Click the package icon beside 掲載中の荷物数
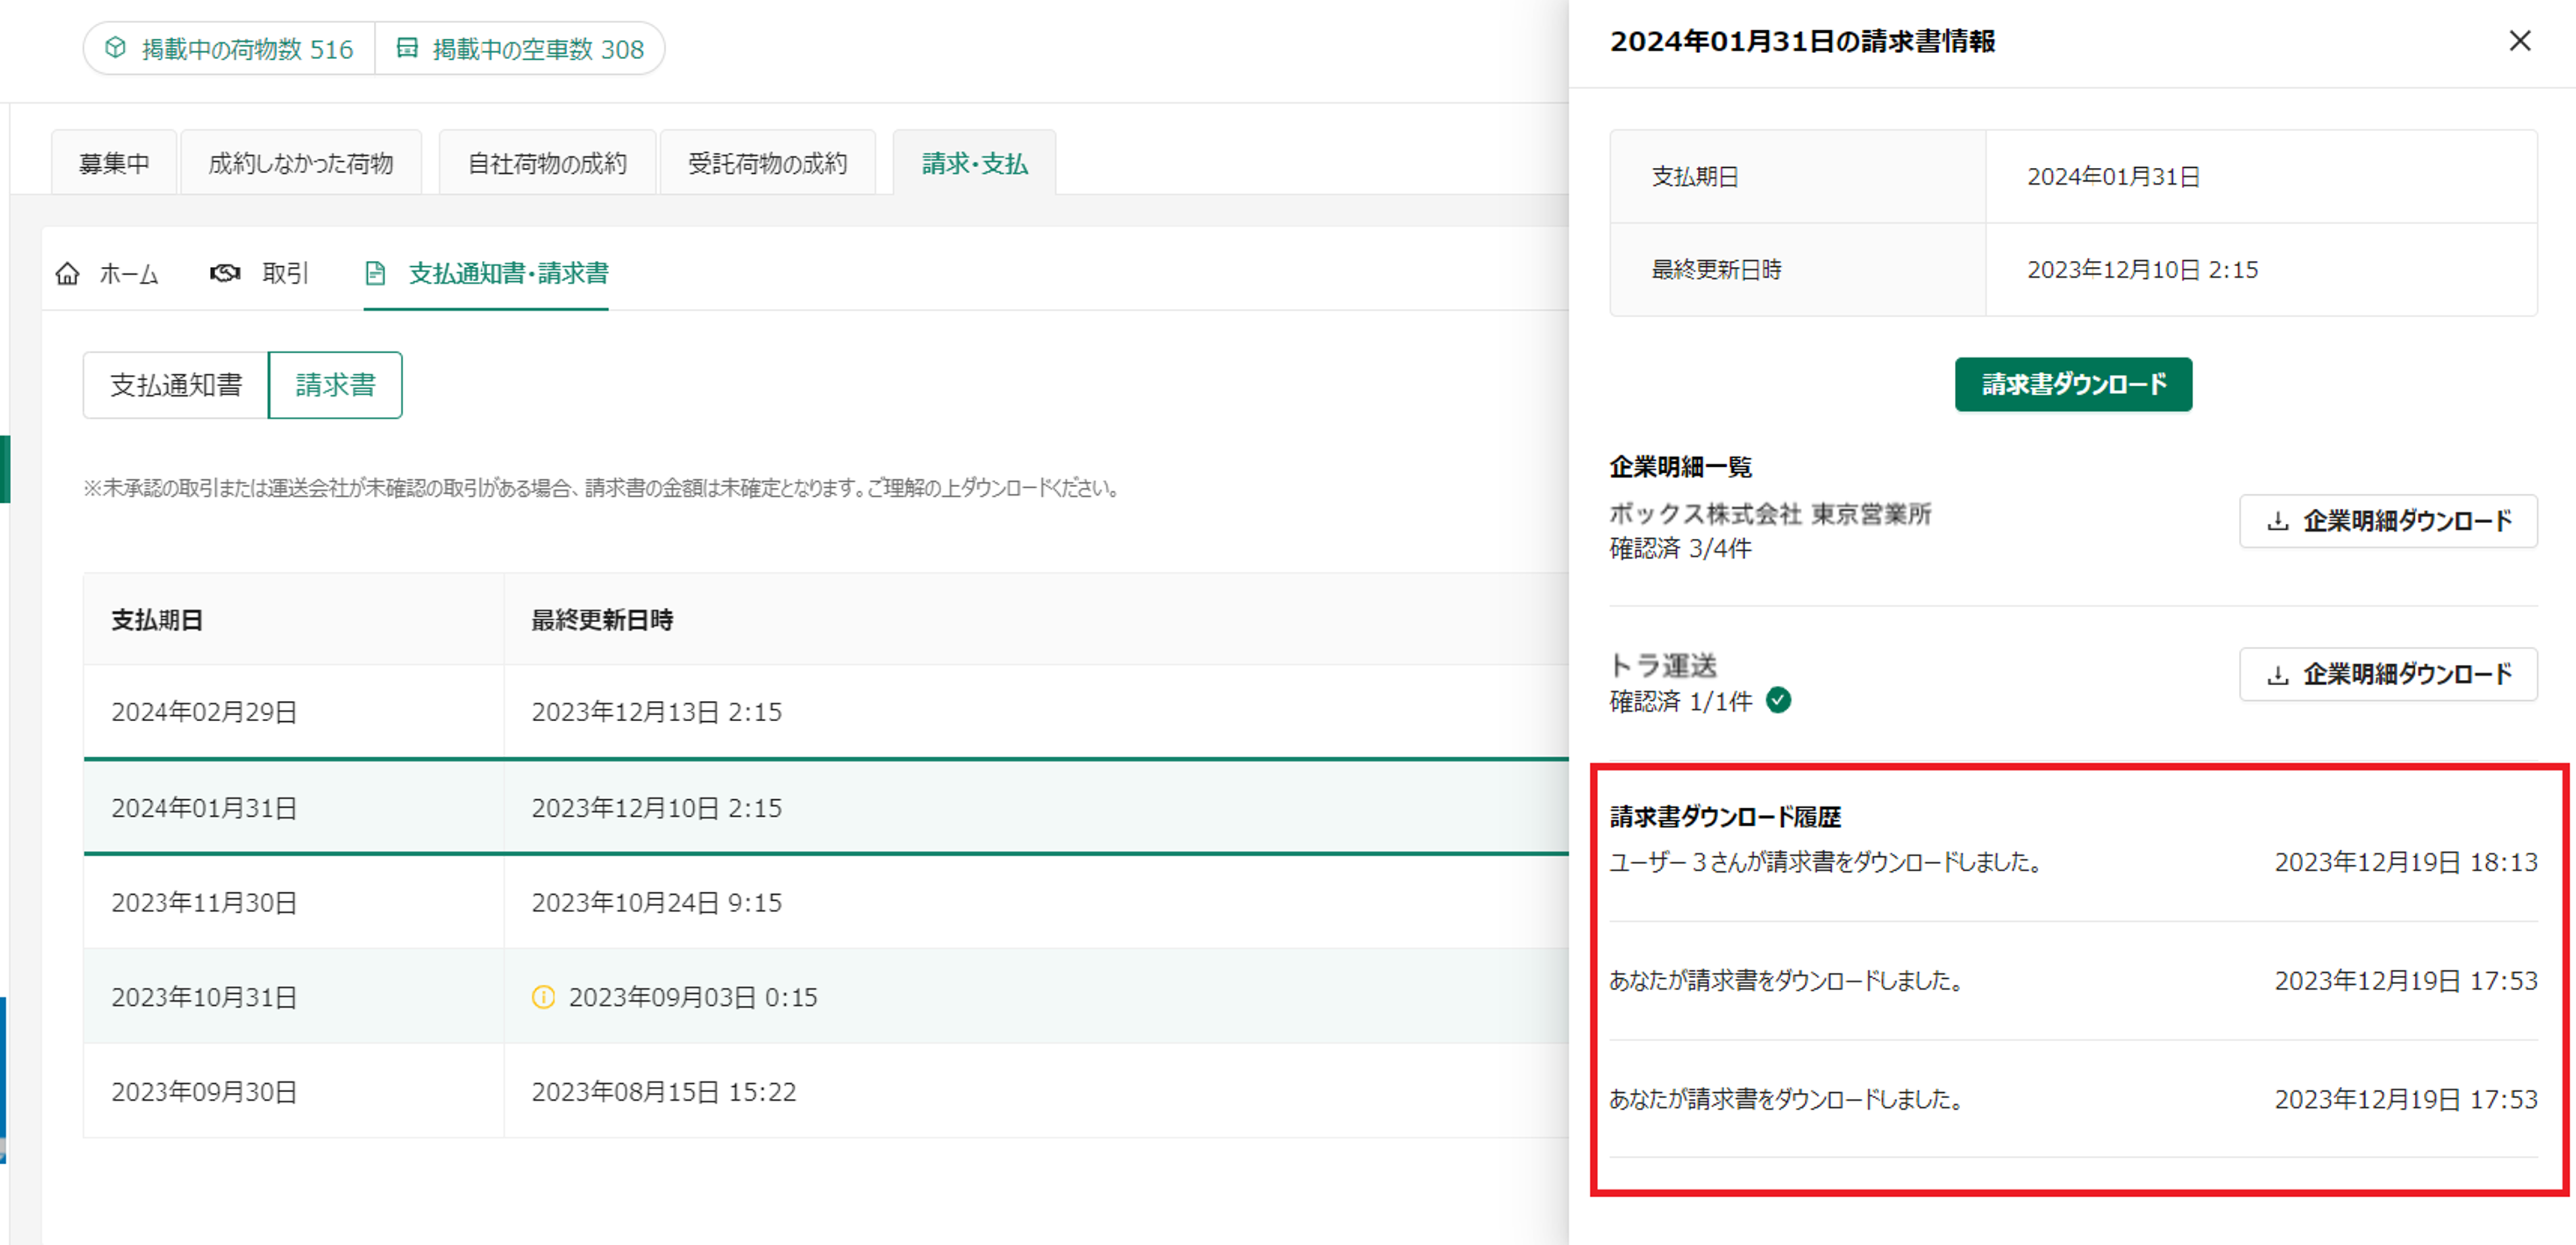Screen dimensions: 2576x1245 coord(116,47)
